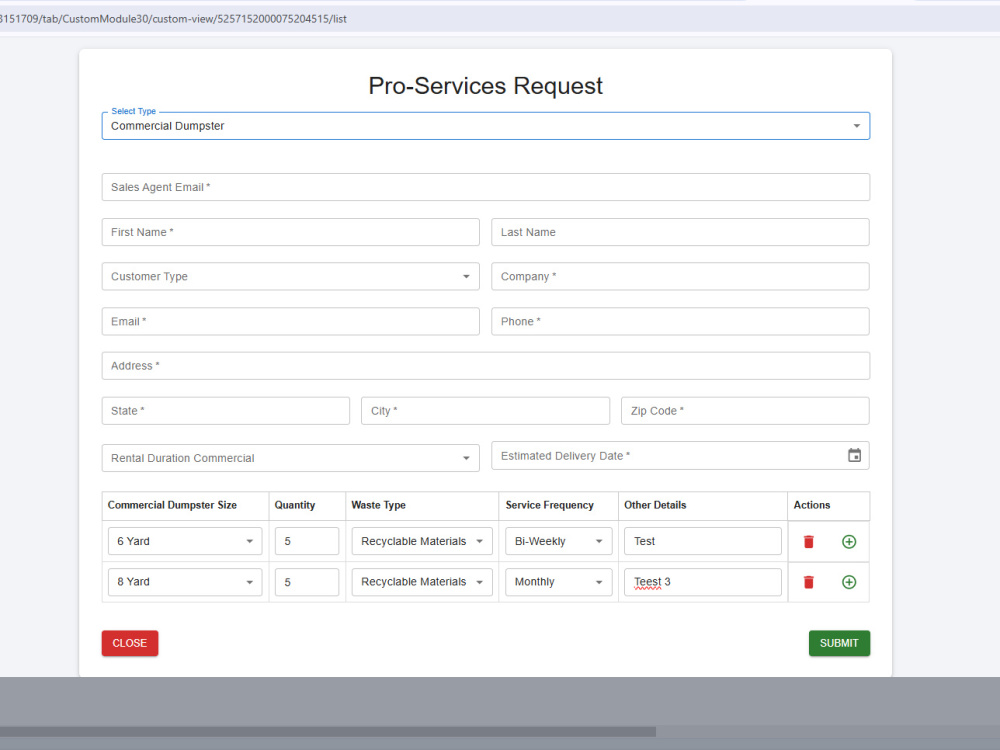Delete the 6 Yard dumpster row
Viewport: 1000px width, 750px height.
809,541
